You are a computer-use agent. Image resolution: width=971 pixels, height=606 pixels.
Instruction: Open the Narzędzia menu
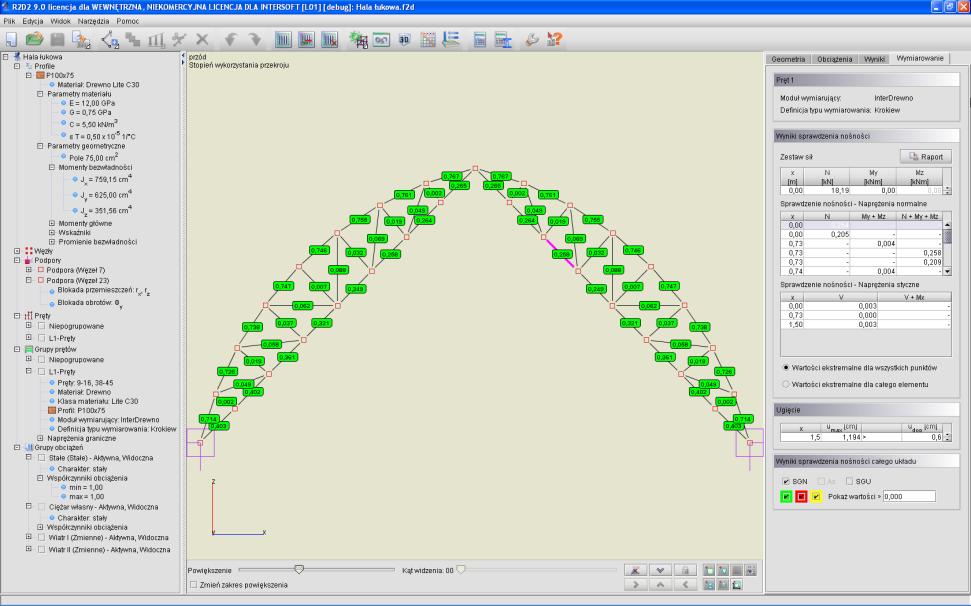coord(94,21)
